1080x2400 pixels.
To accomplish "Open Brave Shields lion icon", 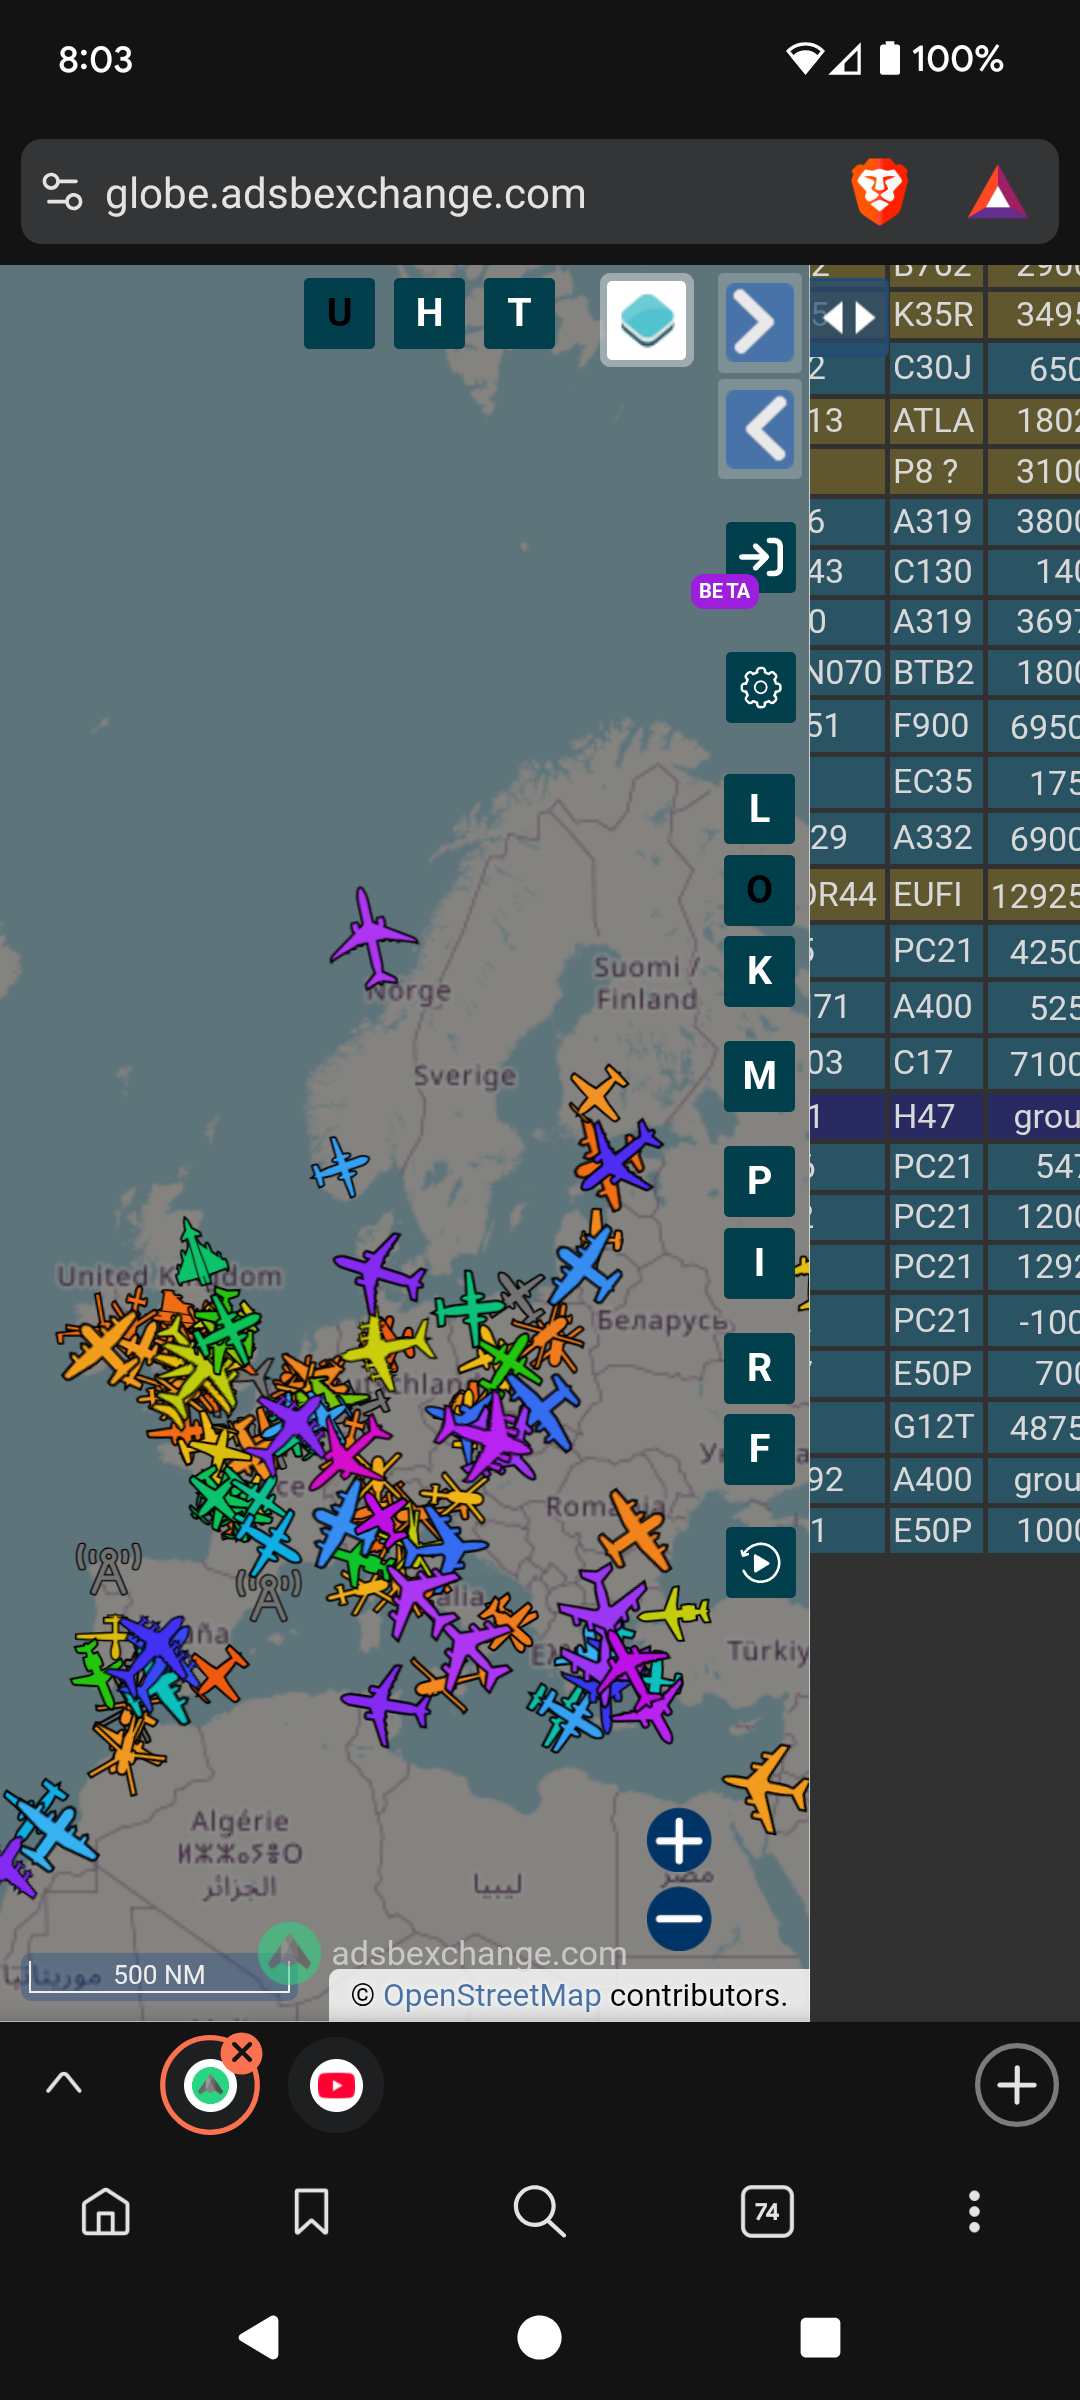I will (x=879, y=192).
